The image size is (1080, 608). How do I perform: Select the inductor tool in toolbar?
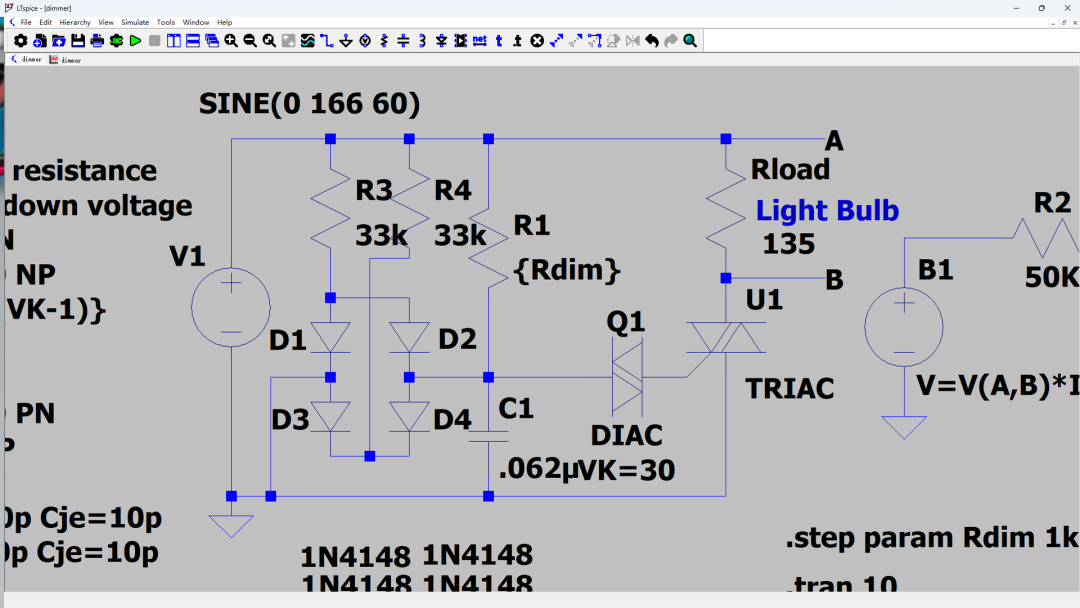(422, 41)
